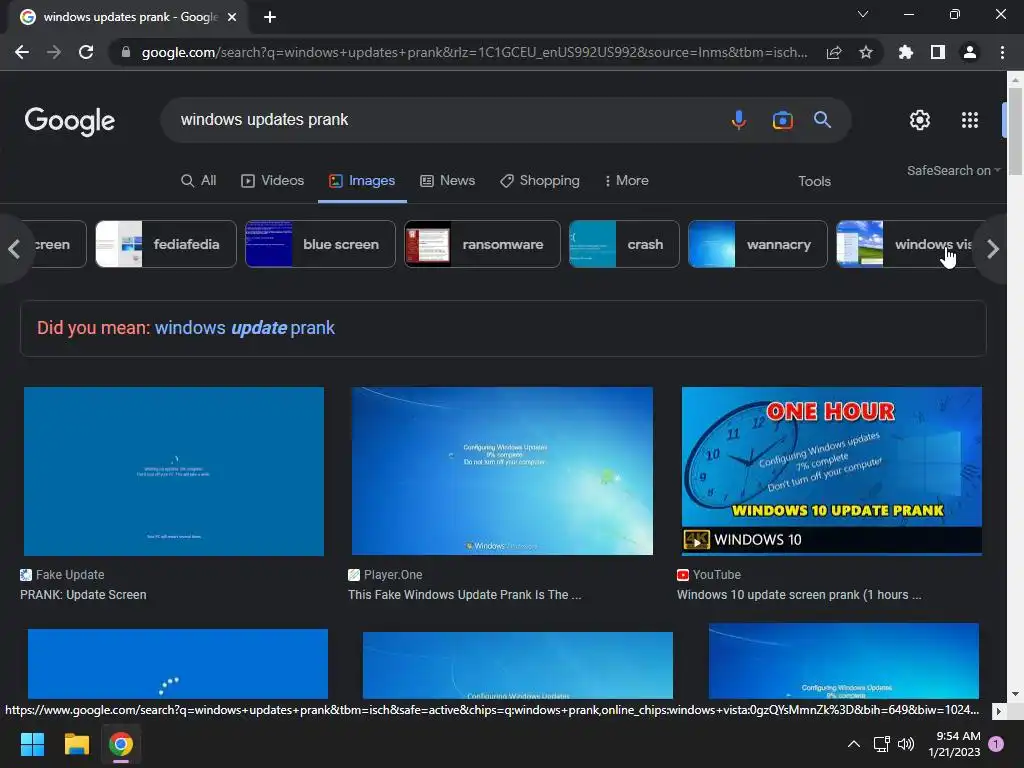Click the share page icon in address bar
1024x768 pixels.
tap(834, 52)
